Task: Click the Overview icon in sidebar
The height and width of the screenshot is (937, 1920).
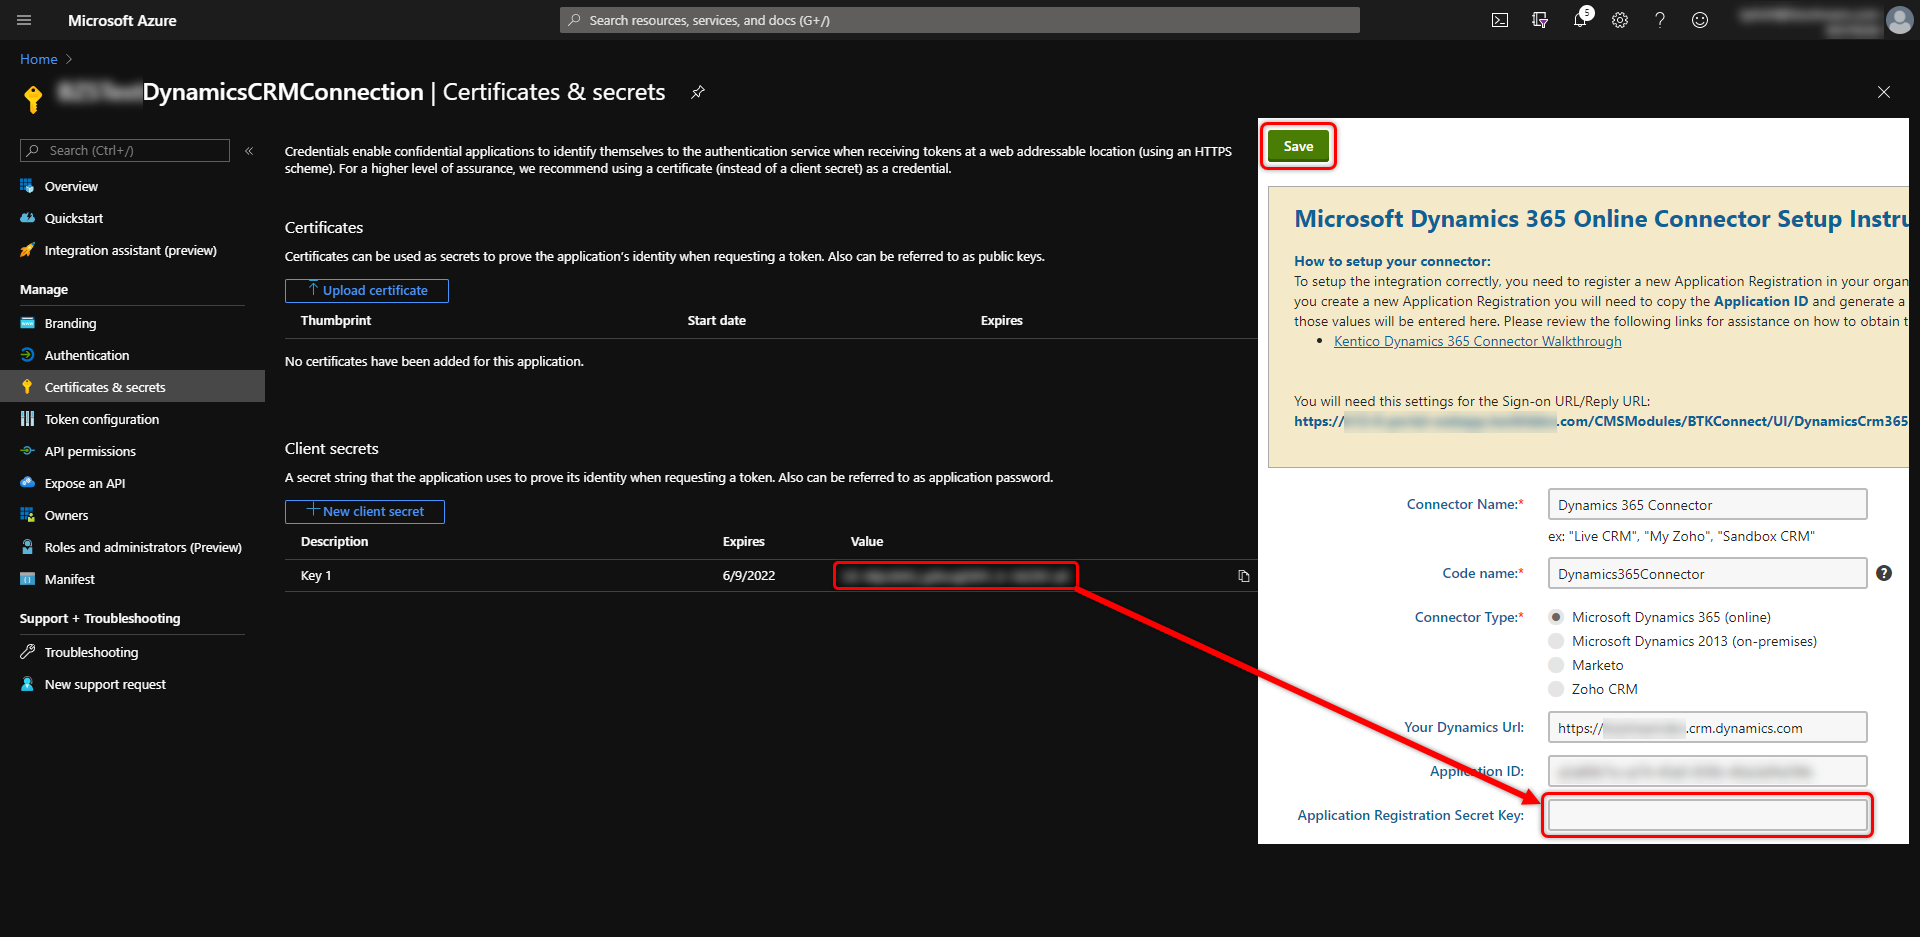Action: 27,186
